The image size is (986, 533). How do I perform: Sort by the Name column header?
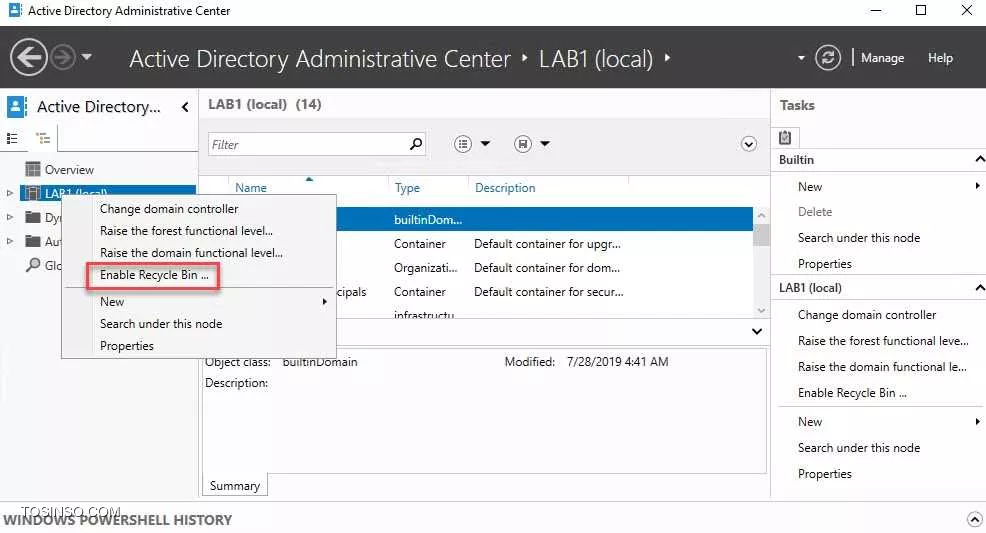pyautogui.click(x=251, y=187)
